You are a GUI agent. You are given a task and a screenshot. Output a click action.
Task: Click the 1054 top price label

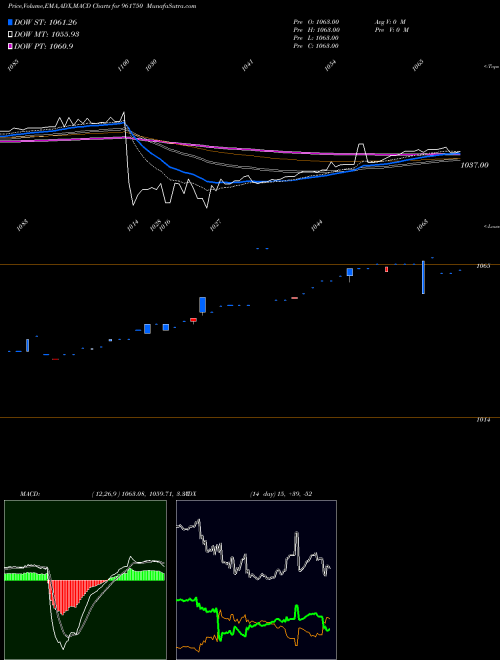pos(331,65)
